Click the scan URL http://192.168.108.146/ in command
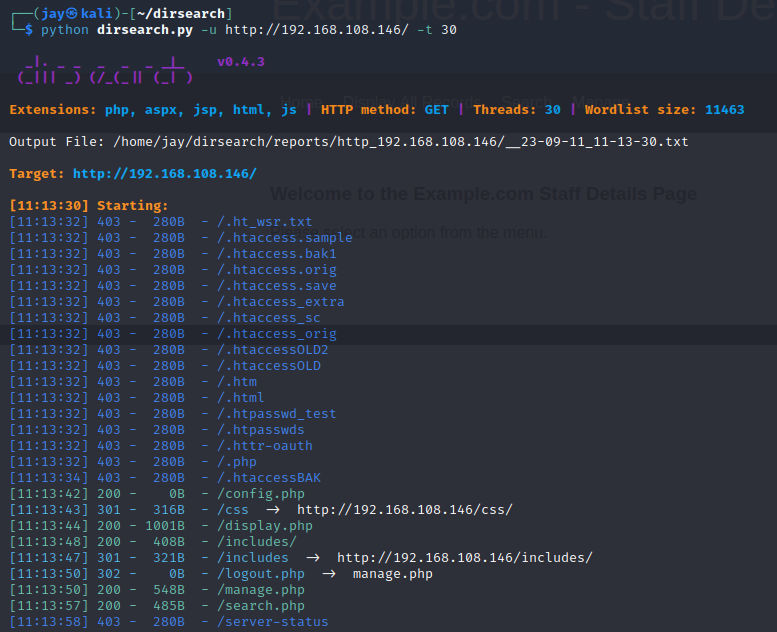 317,30
